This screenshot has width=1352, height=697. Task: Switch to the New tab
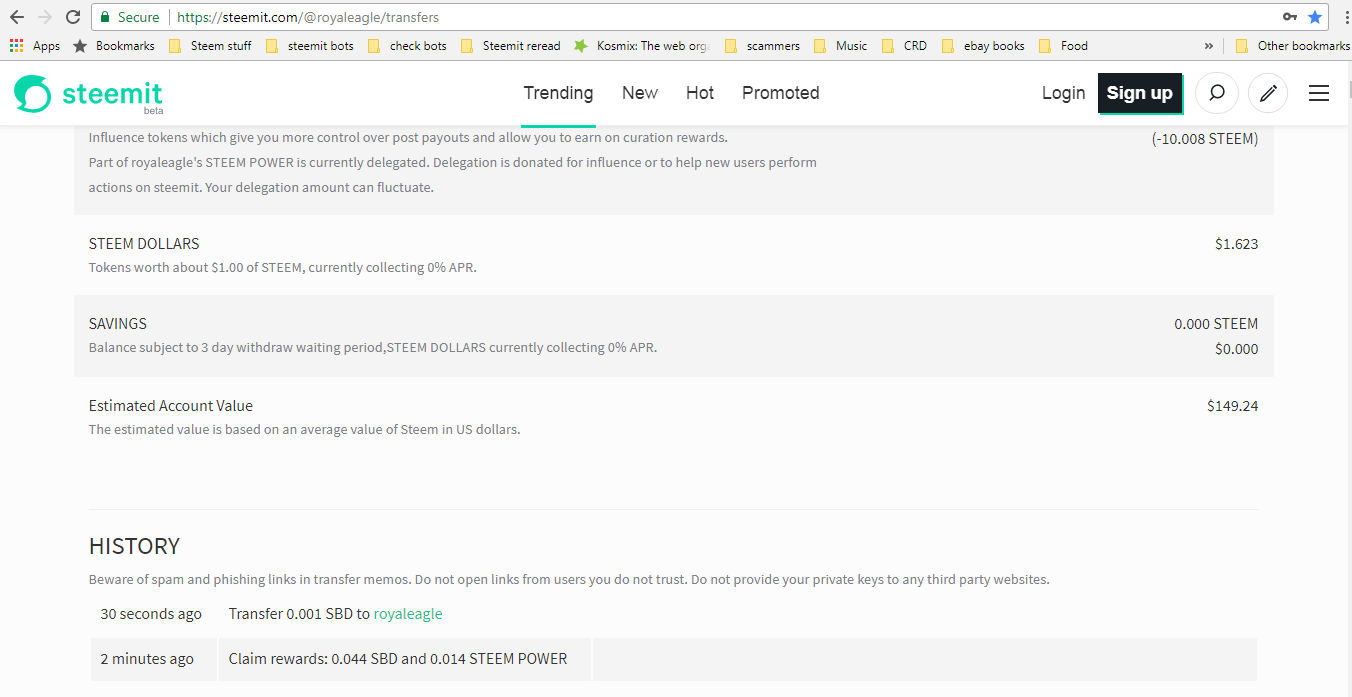[640, 93]
